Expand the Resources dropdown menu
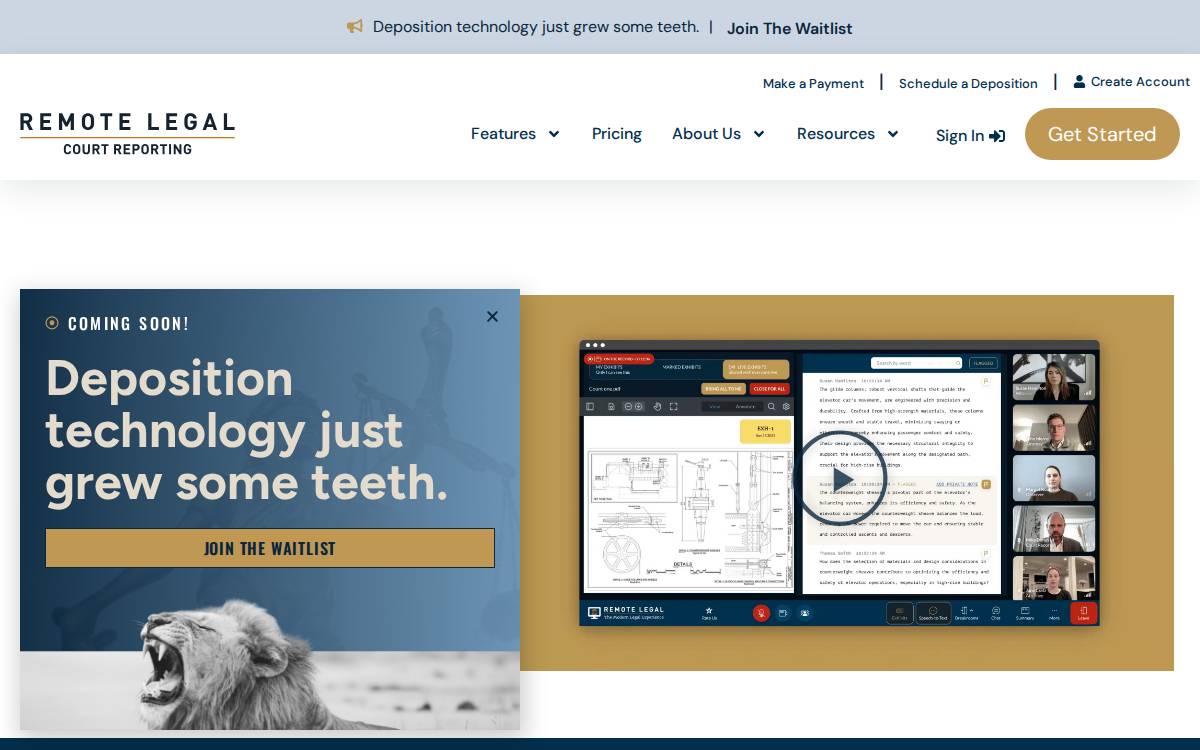This screenshot has width=1200, height=750. tap(847, 134)
